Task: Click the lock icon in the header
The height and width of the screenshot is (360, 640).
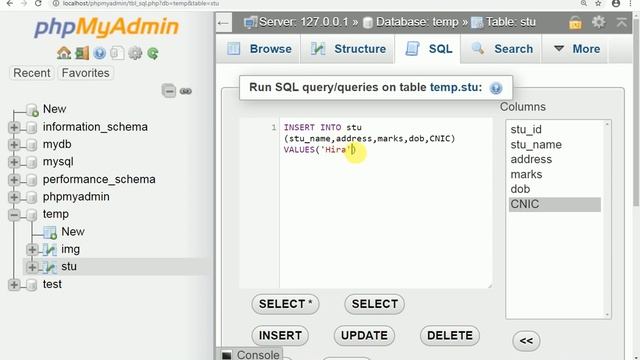Action: 575,22
